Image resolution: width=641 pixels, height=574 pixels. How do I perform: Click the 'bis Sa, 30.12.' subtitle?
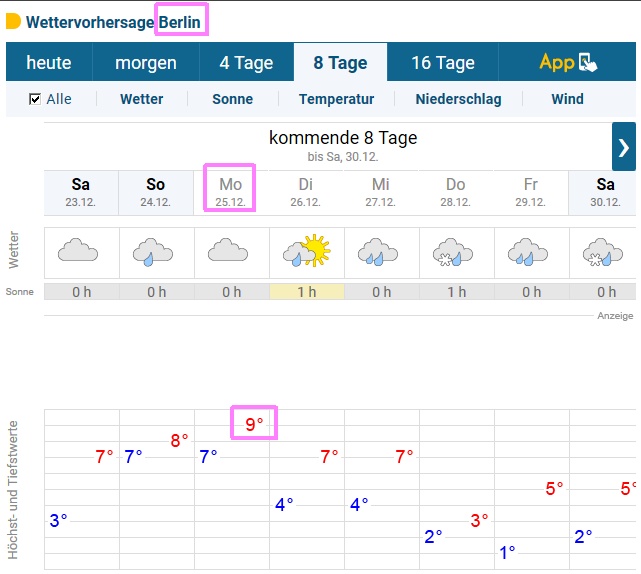[343, 157]
